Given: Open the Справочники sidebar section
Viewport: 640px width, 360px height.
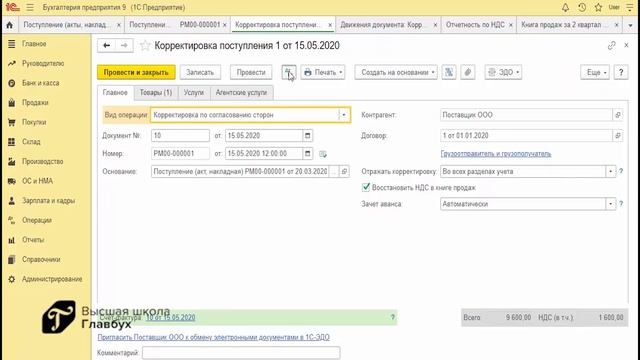Looking at the screenshot, I should click(41, 259).
